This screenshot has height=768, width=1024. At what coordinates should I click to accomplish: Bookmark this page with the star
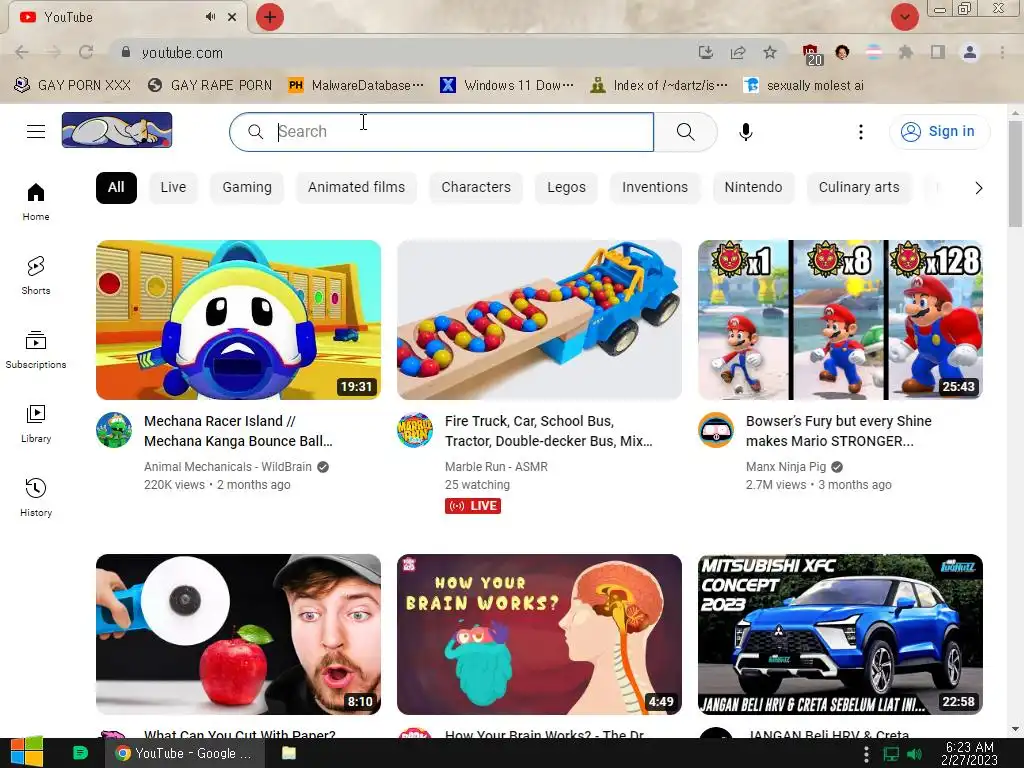point(770,52)
